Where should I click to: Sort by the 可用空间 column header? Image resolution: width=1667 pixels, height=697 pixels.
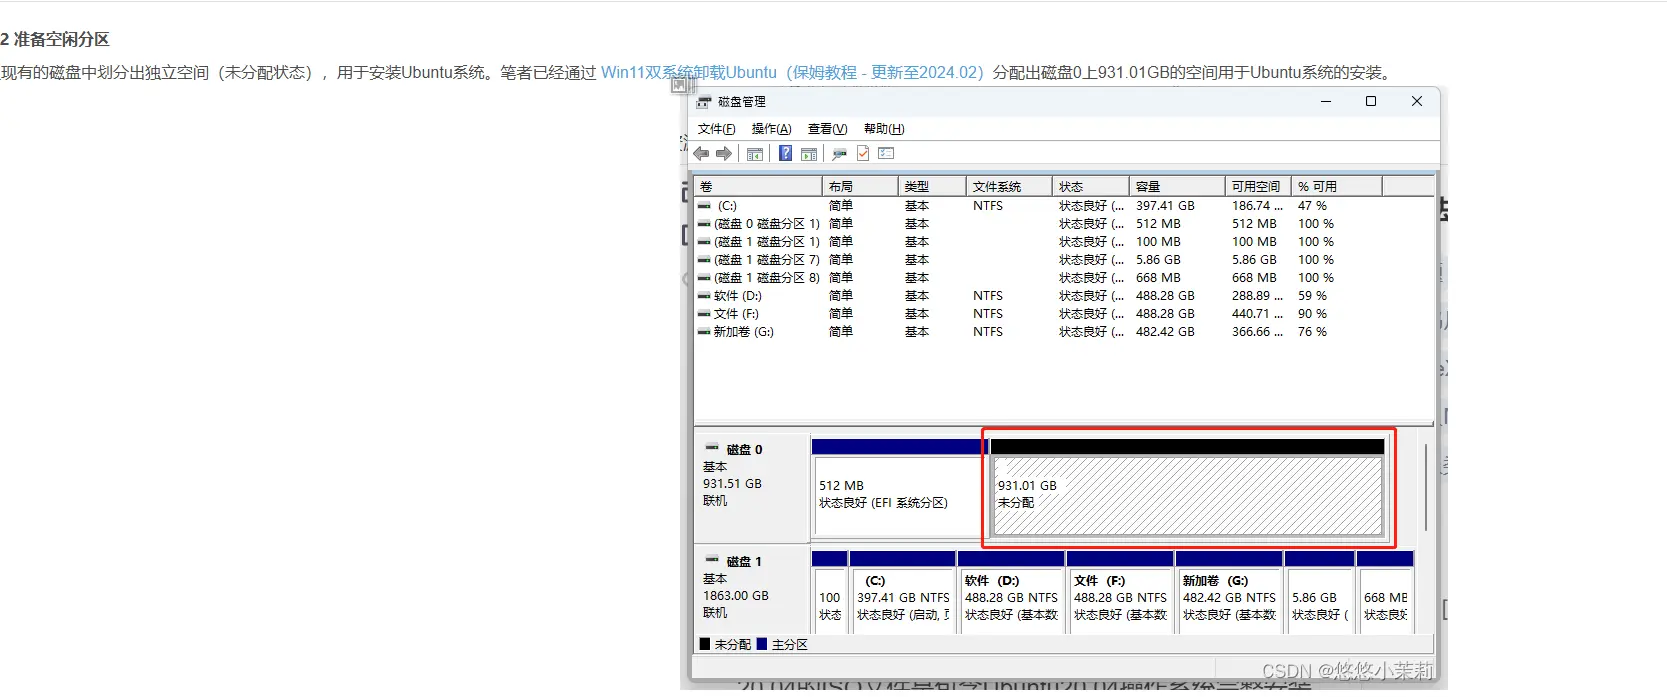(x=1258, y=187)
